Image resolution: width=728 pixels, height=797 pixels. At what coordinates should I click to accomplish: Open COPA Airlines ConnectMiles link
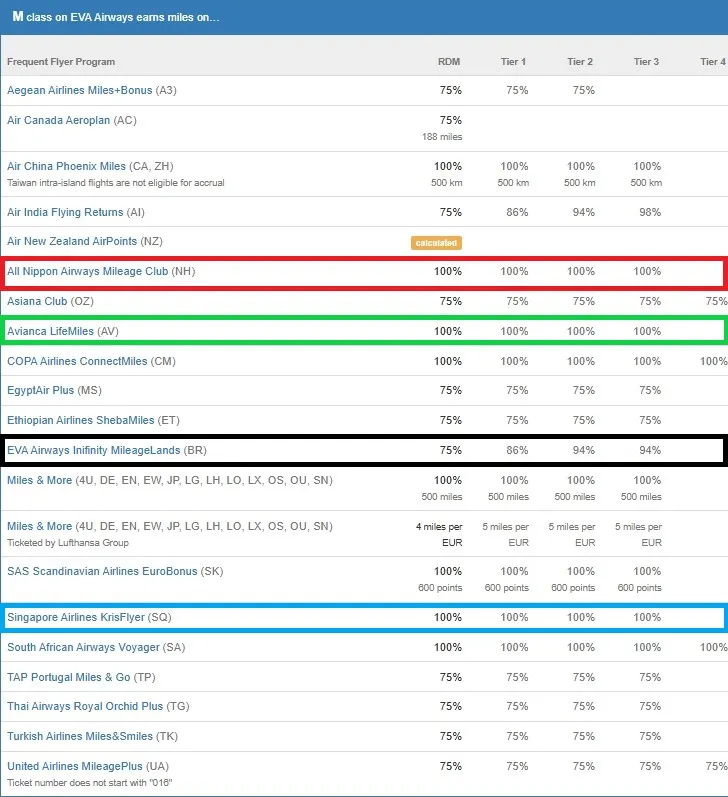(77, 361)
